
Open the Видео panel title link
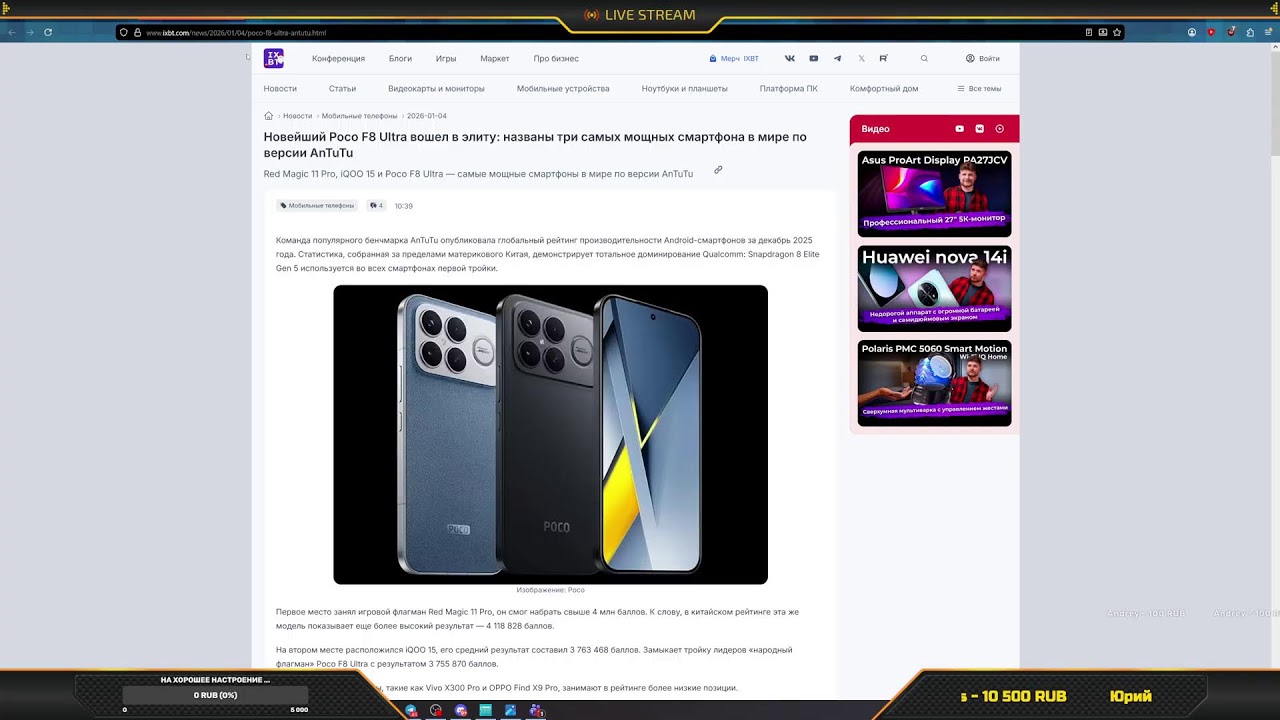point(875,129)
